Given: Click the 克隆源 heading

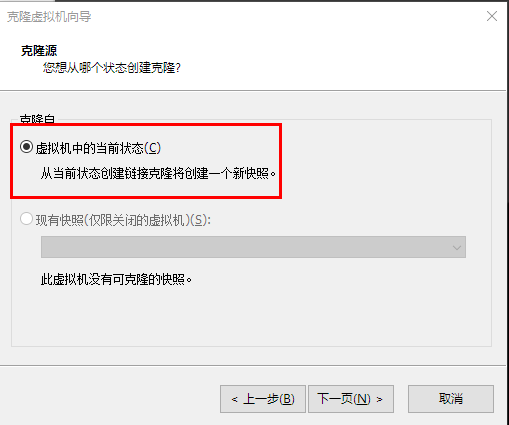Looking at the screenshot, I should [x=39, y=51].
